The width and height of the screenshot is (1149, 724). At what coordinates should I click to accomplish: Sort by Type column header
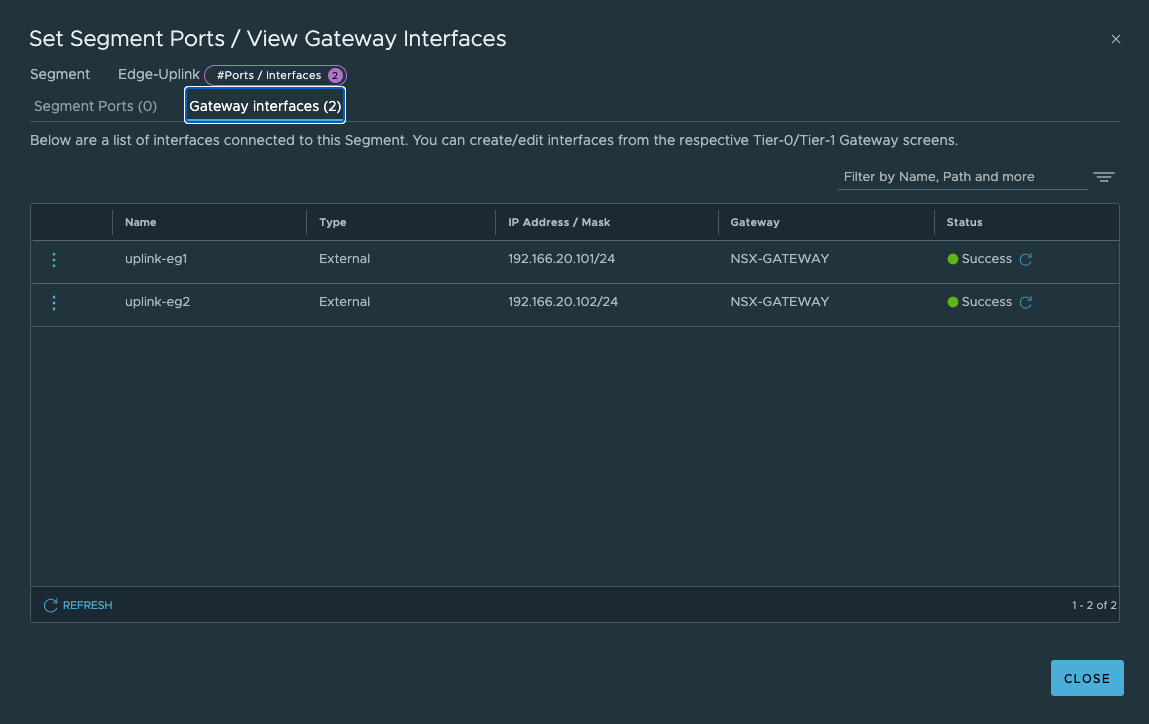pos(333,223)
